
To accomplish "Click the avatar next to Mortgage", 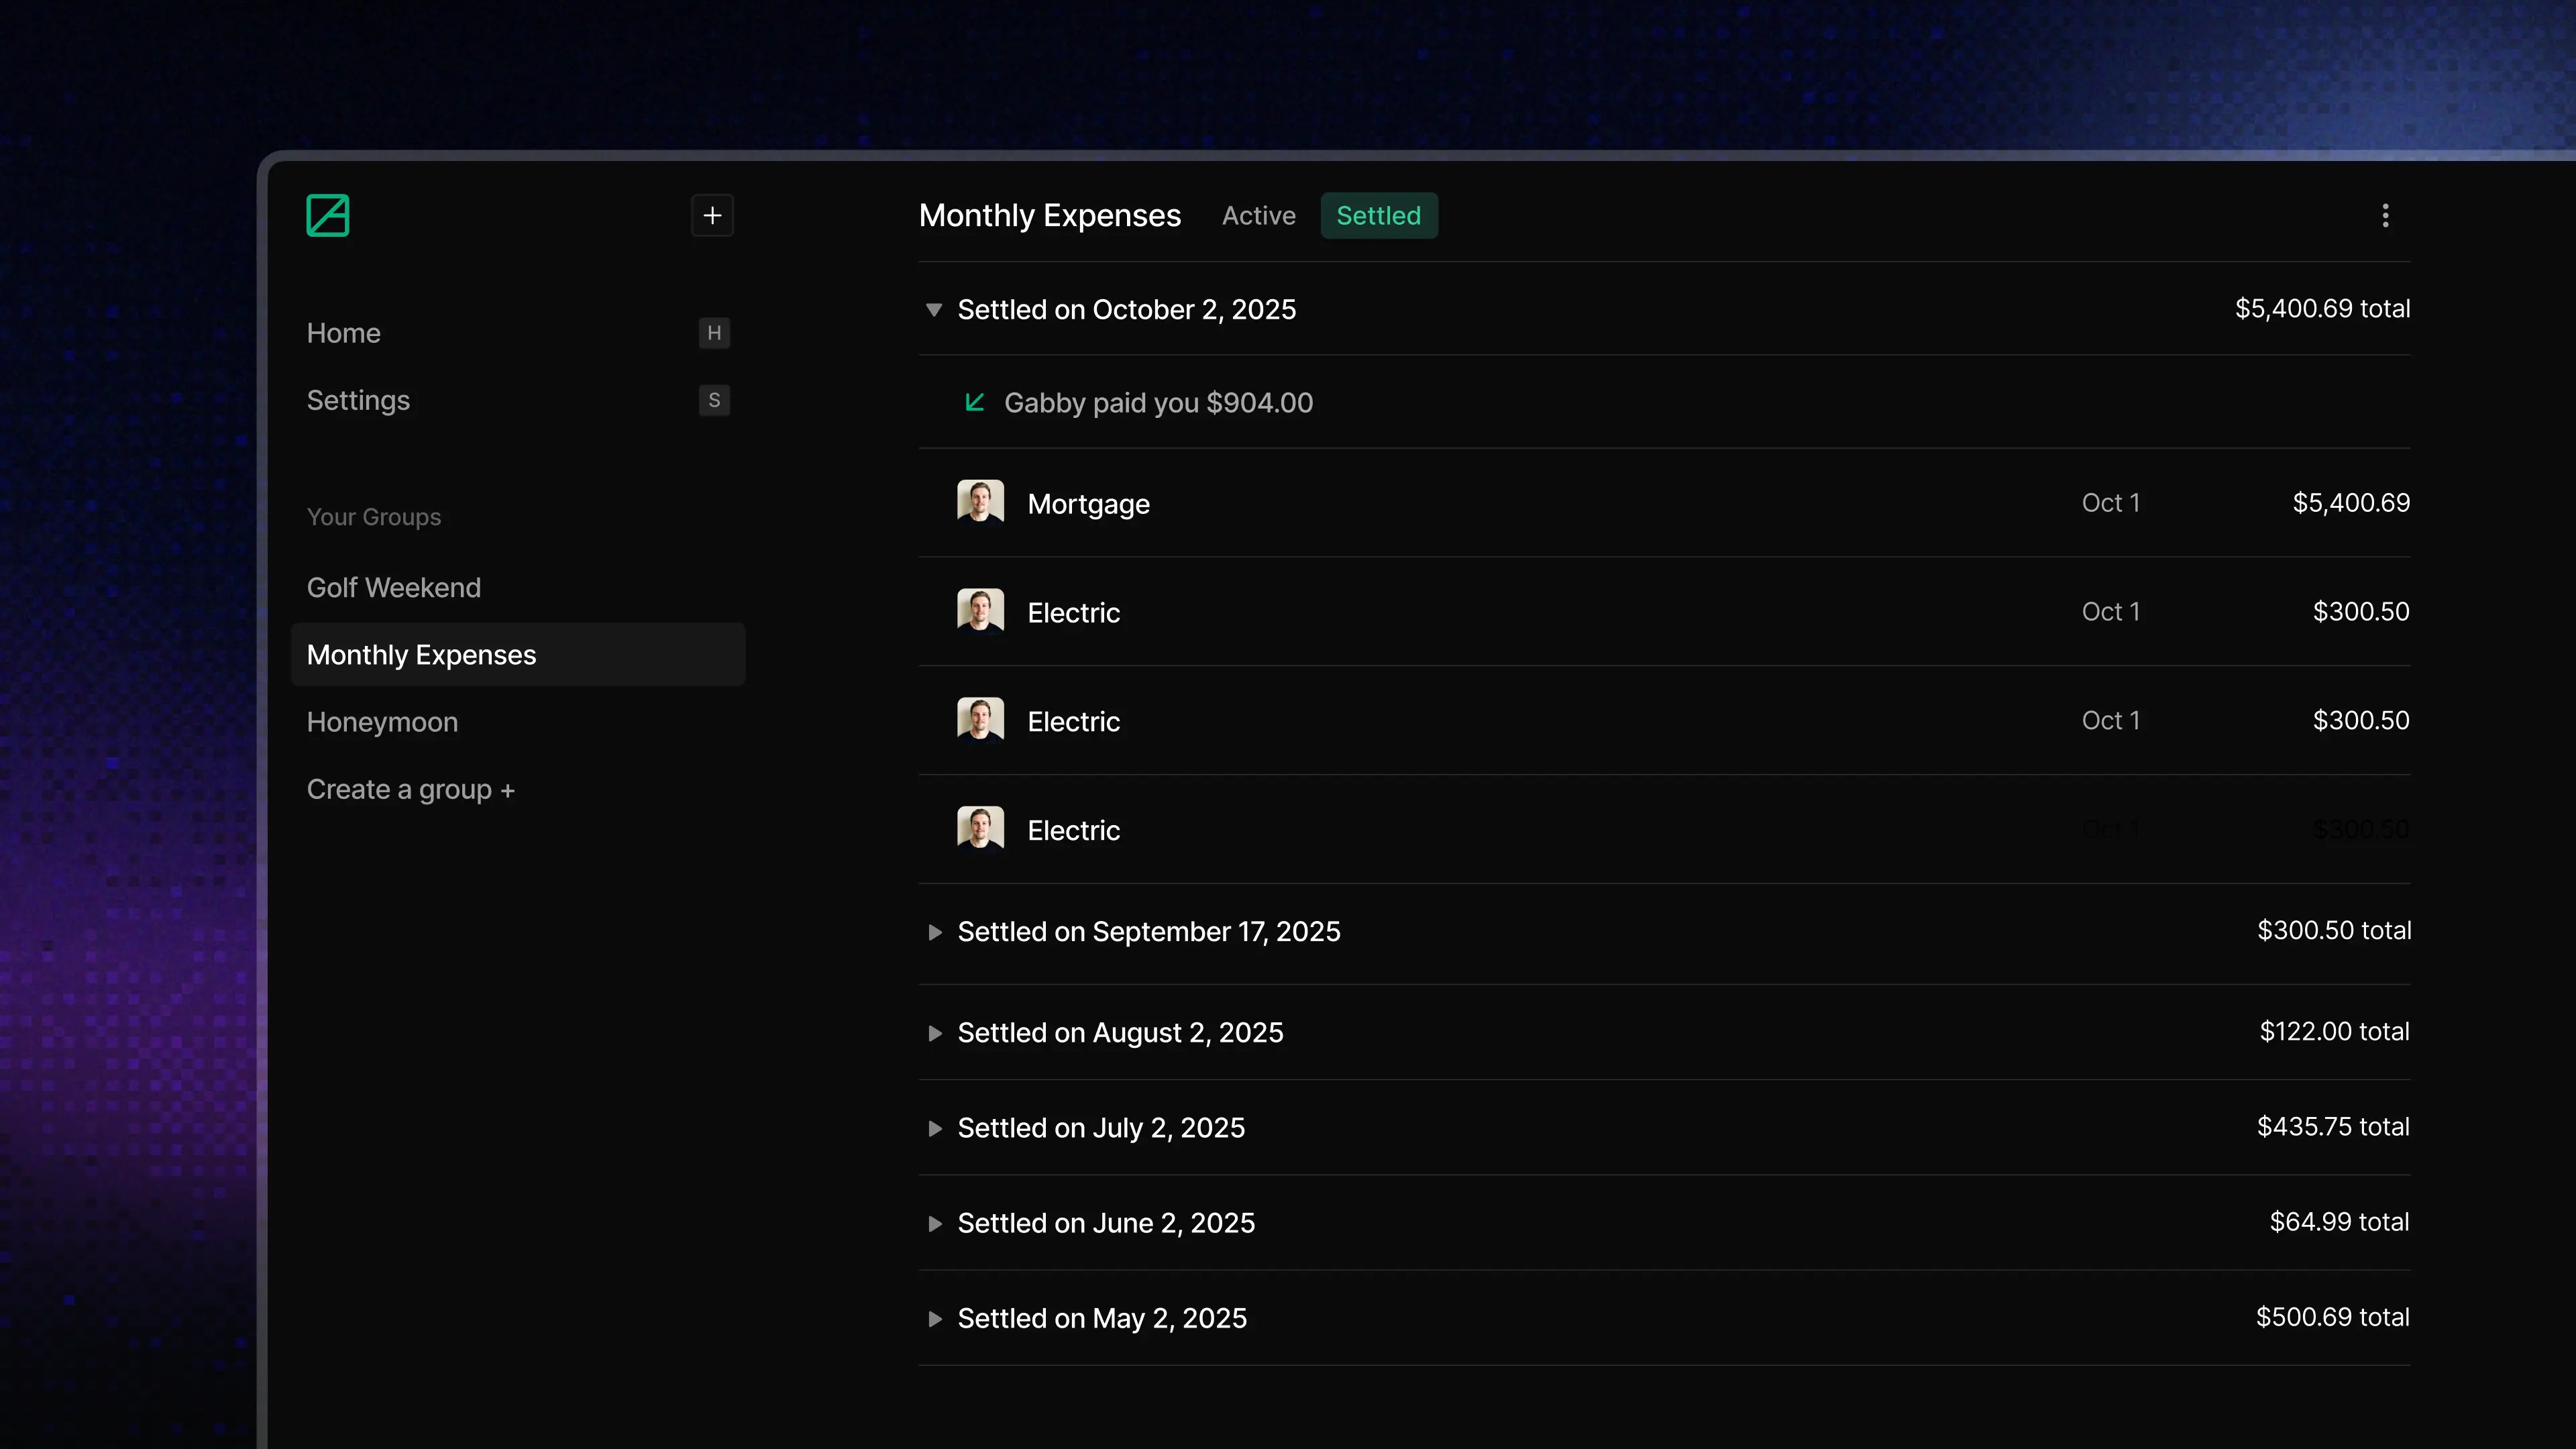I will point(980,502).
